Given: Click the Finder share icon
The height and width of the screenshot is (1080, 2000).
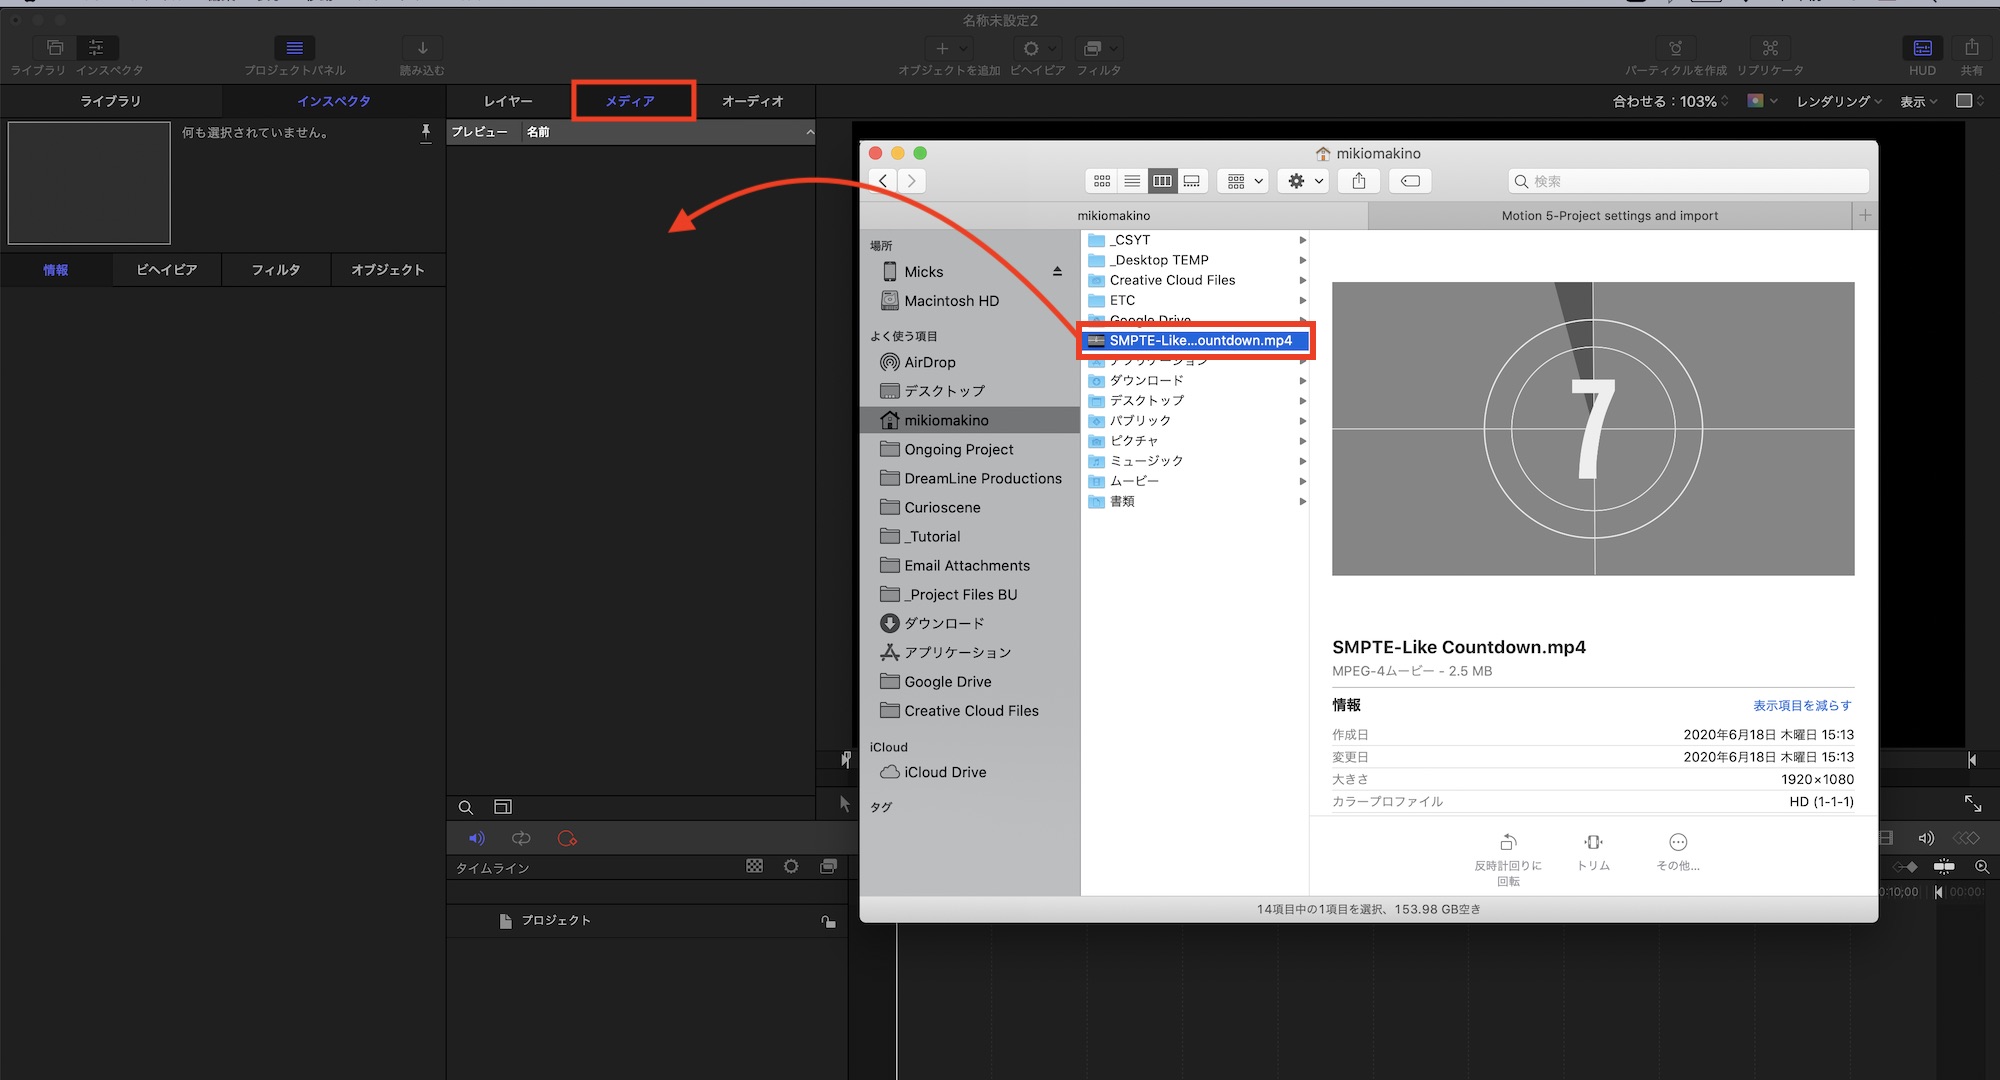Looking at the screenshot, I should [x=1359, y=181].
